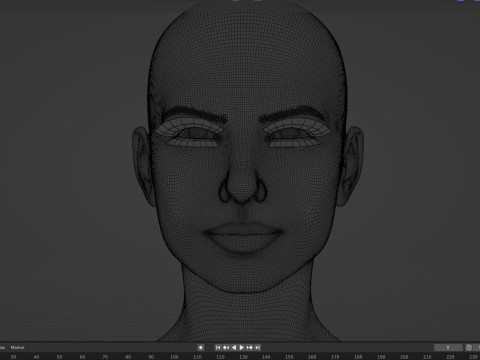Play the animation forward
Image resolution: width=480 pixels, height=360 pixels.
242,347
